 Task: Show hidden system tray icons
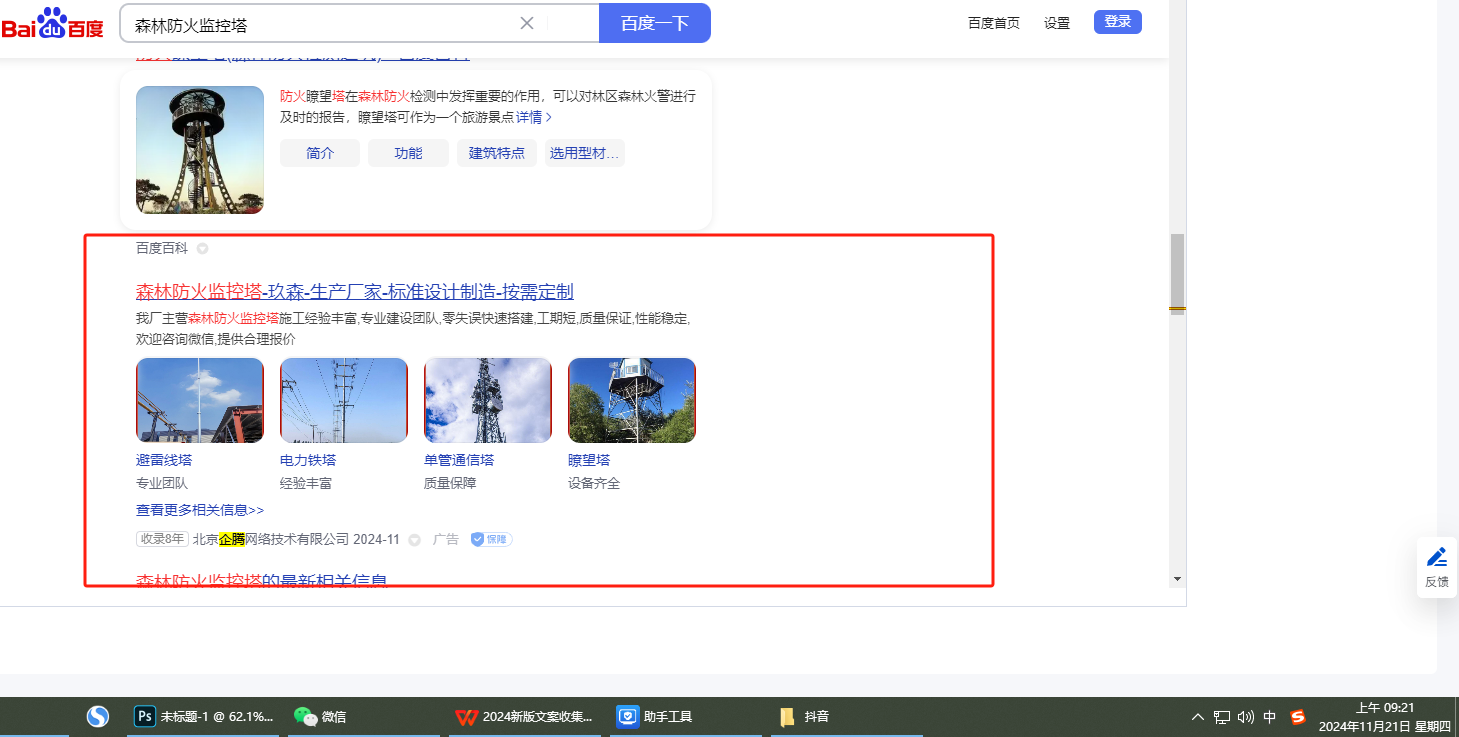(1198, 717)
